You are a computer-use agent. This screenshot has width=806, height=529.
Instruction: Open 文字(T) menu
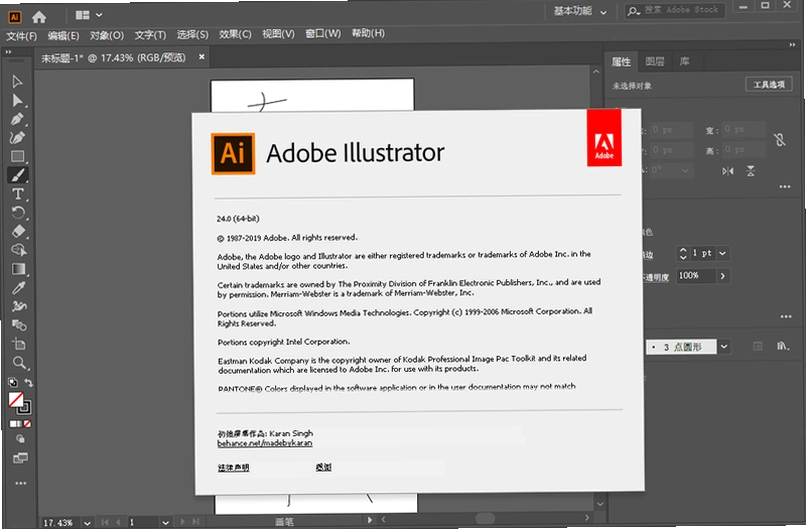[150, 35]
